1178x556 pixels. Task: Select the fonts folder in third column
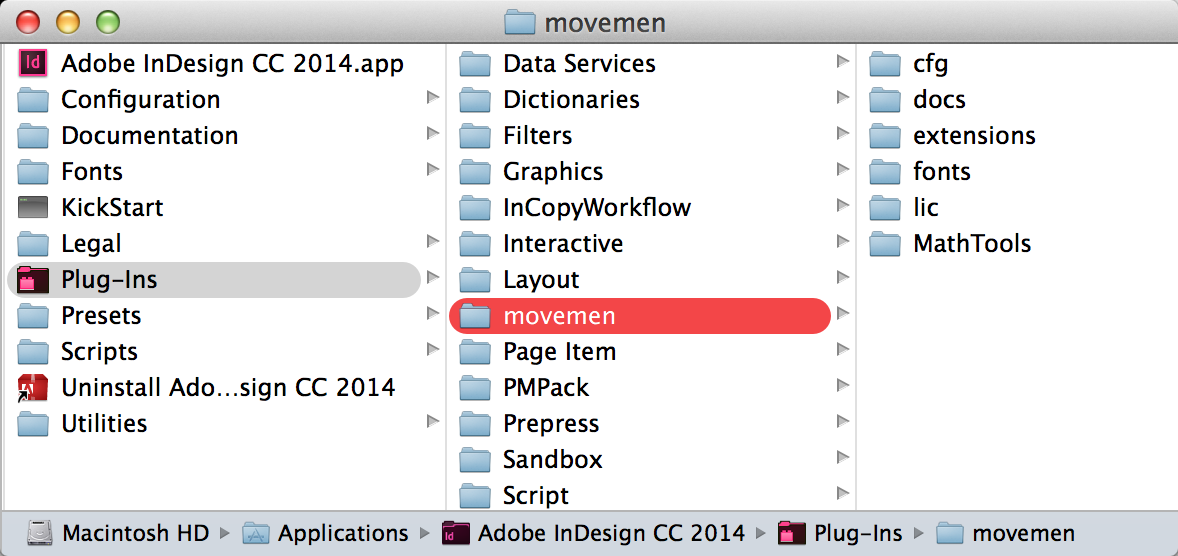[920, 171]
